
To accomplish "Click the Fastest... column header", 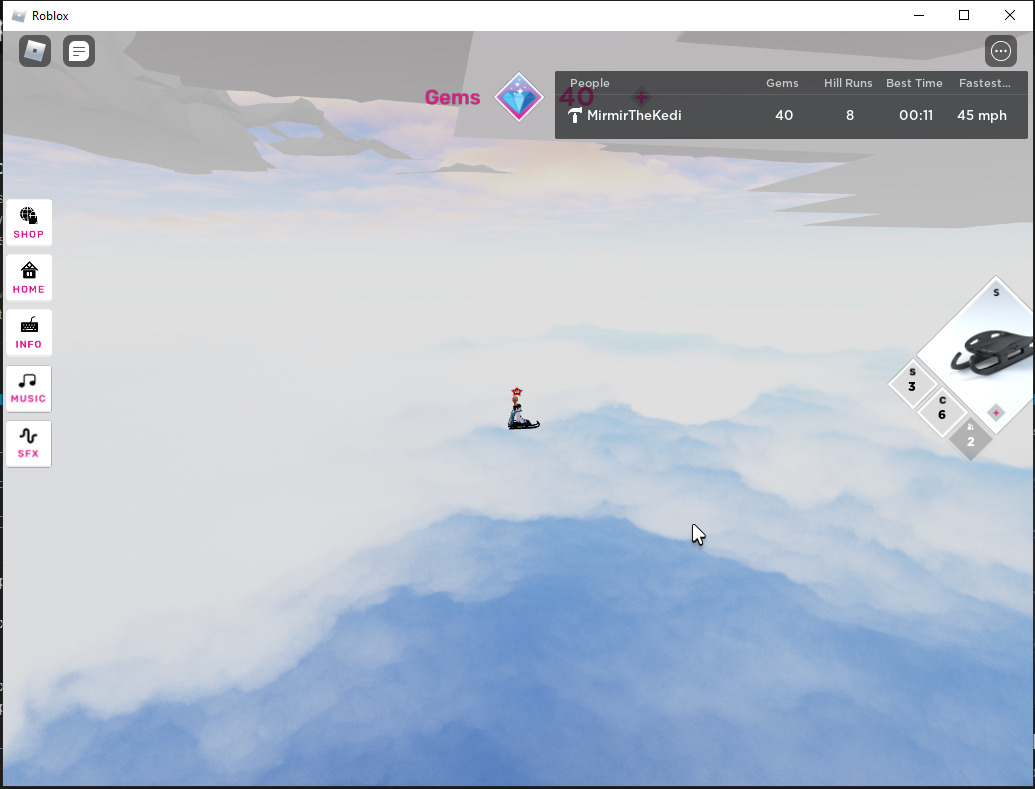I will point(985,83).
